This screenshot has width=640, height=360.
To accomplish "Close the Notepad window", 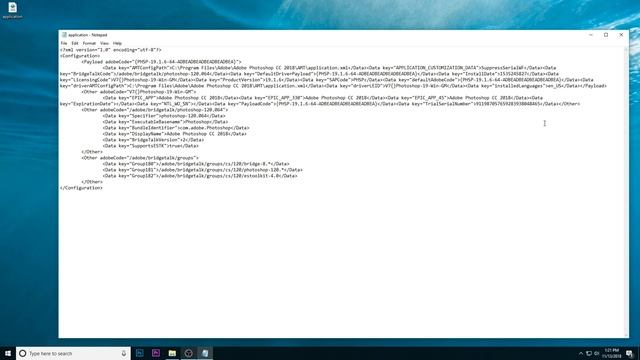I will (621, 35).
